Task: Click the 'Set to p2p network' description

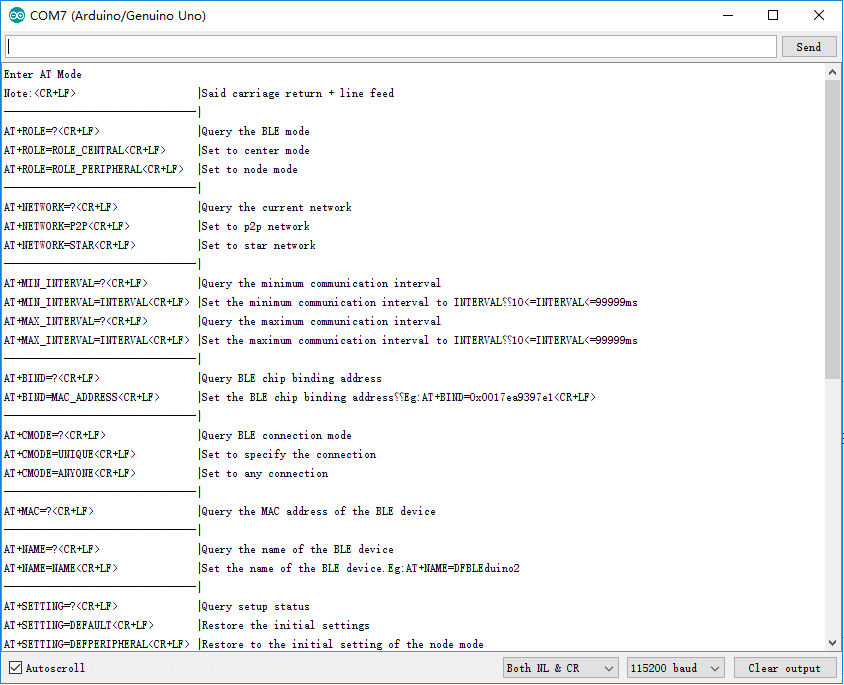Action: click(256, 227)
